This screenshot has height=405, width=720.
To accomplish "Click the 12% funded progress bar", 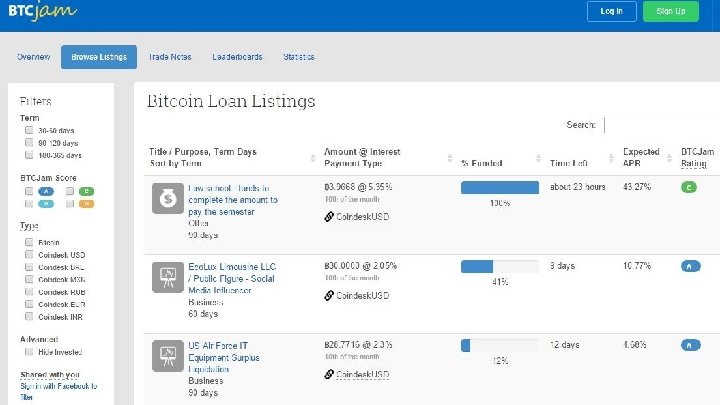I will click(500, 345).
